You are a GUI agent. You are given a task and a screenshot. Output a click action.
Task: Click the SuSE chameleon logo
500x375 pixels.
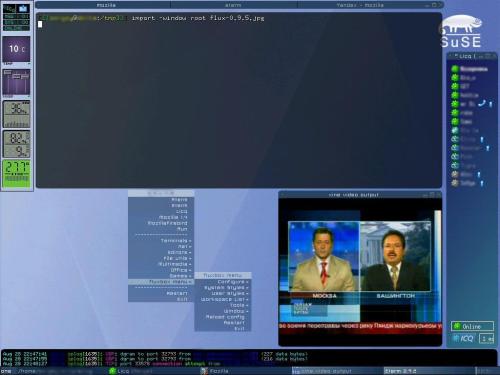coord(462,32)
